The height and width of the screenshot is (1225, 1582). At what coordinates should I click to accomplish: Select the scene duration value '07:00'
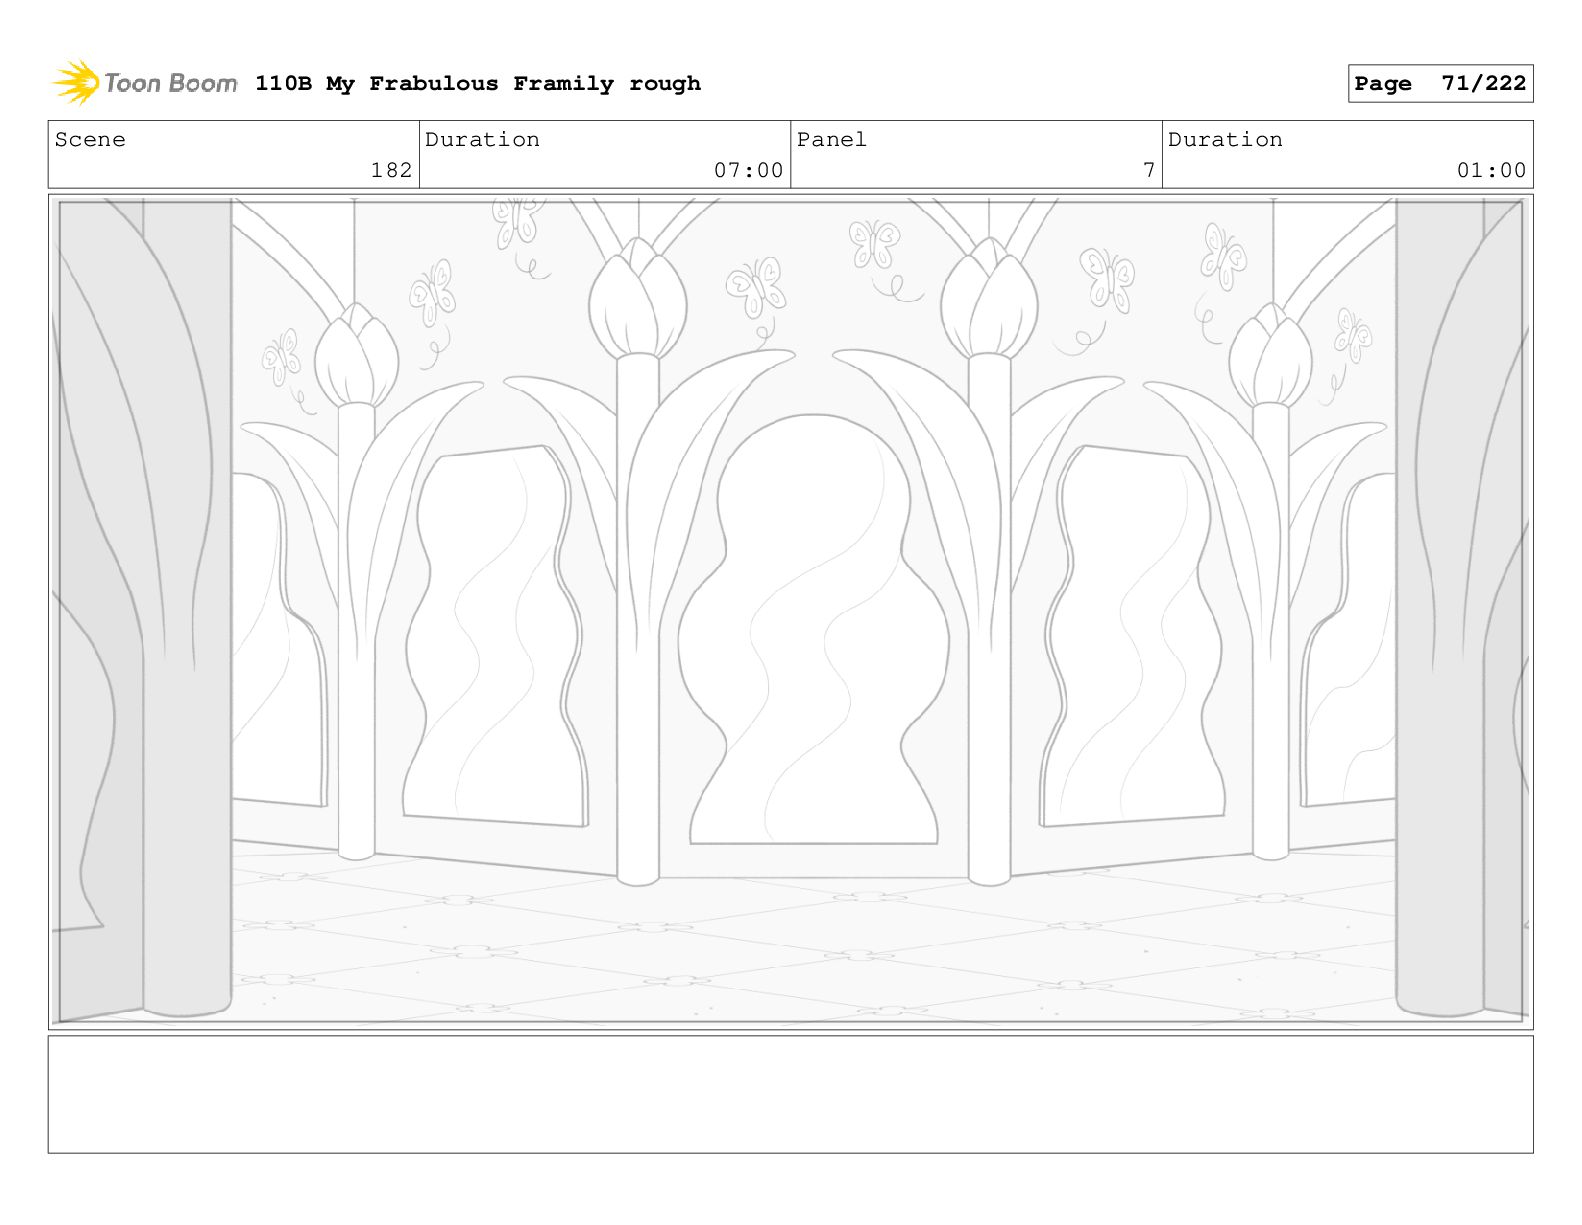click(x=748, y=171)
